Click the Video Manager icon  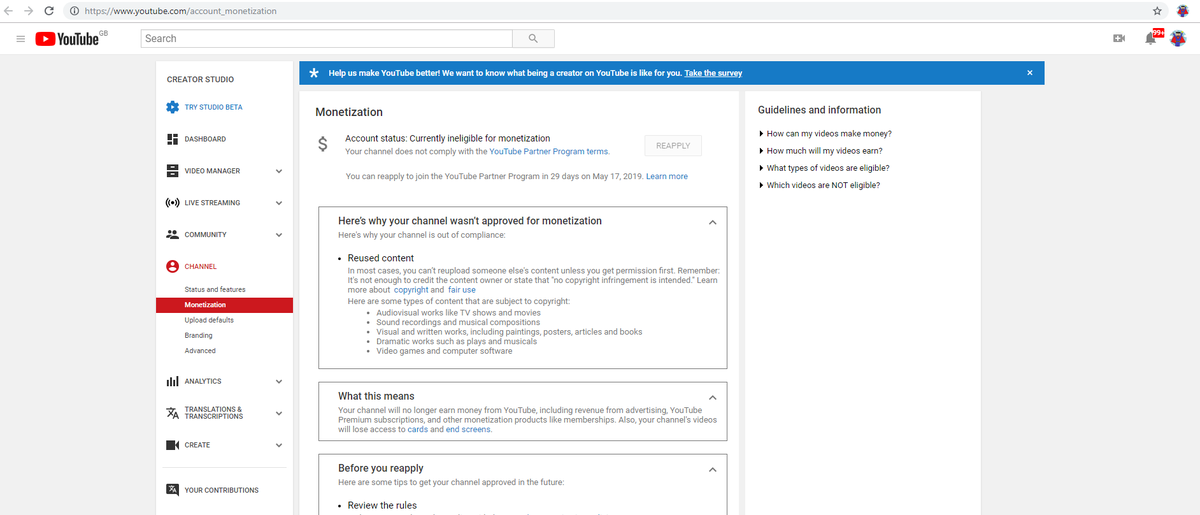click(x=172, y=171)
